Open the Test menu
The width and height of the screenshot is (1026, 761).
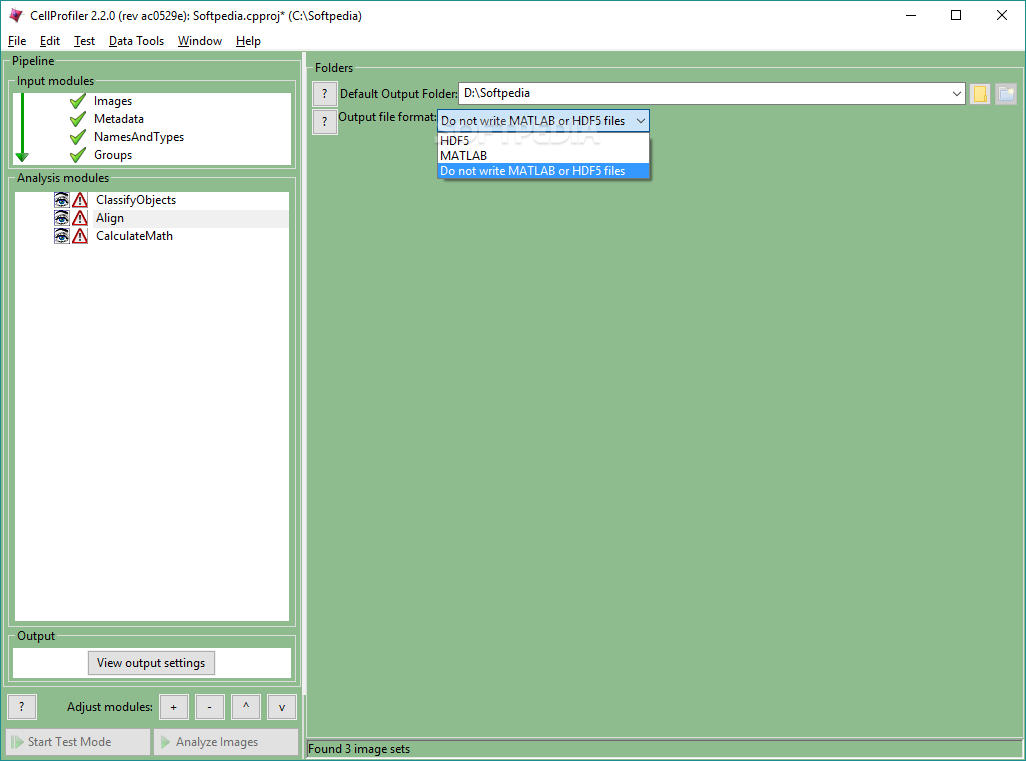click(x=84, y=41)
